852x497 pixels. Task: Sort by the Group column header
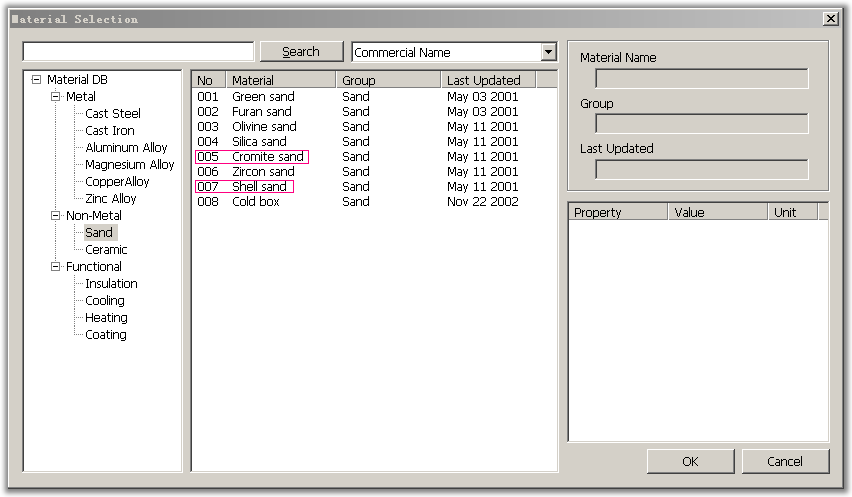click(x=388, y=80)
